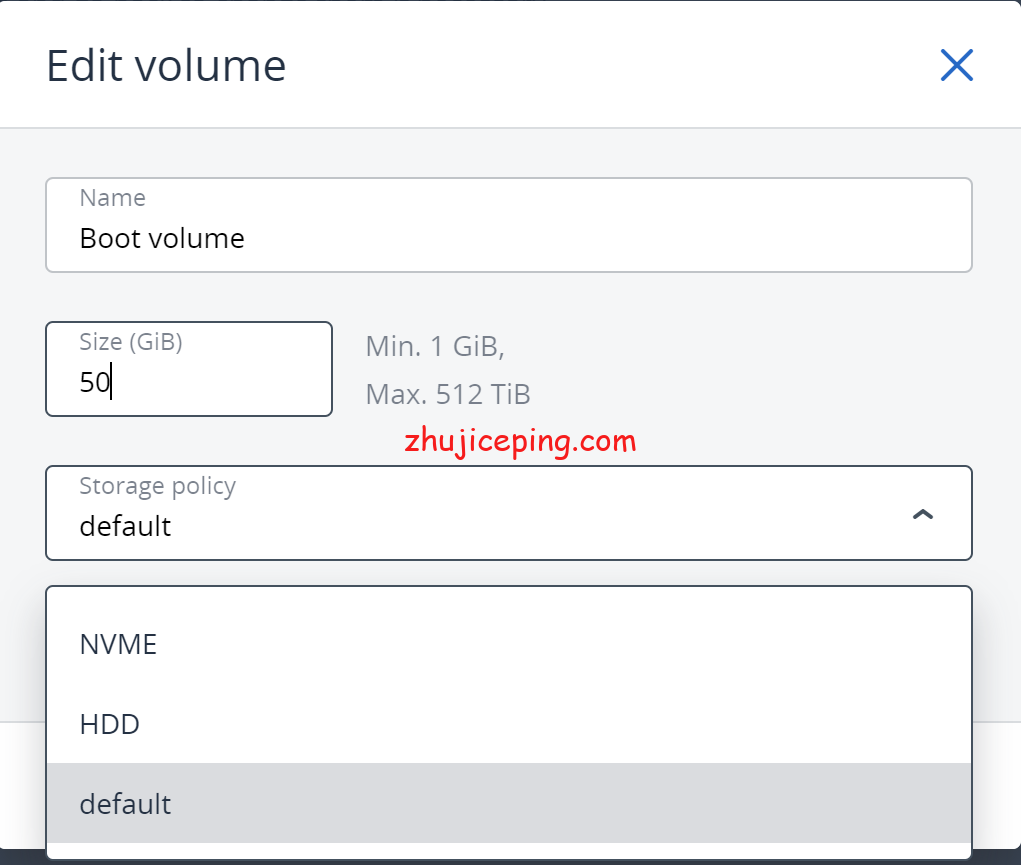Viewport: 1021px width, 865px height.
Task: Click empty space in the dialog header bar
Action: click(600, 66)
